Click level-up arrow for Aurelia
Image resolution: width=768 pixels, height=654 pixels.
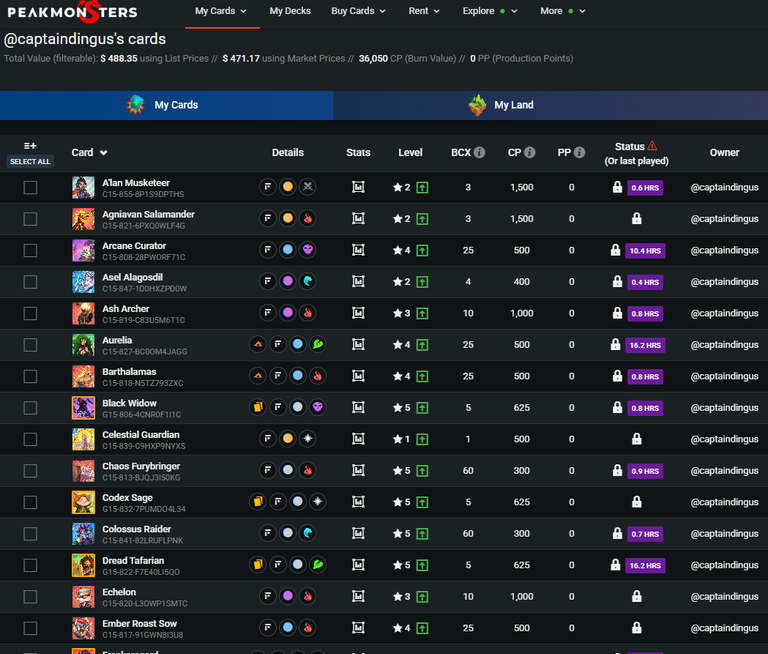coord(422,345)
